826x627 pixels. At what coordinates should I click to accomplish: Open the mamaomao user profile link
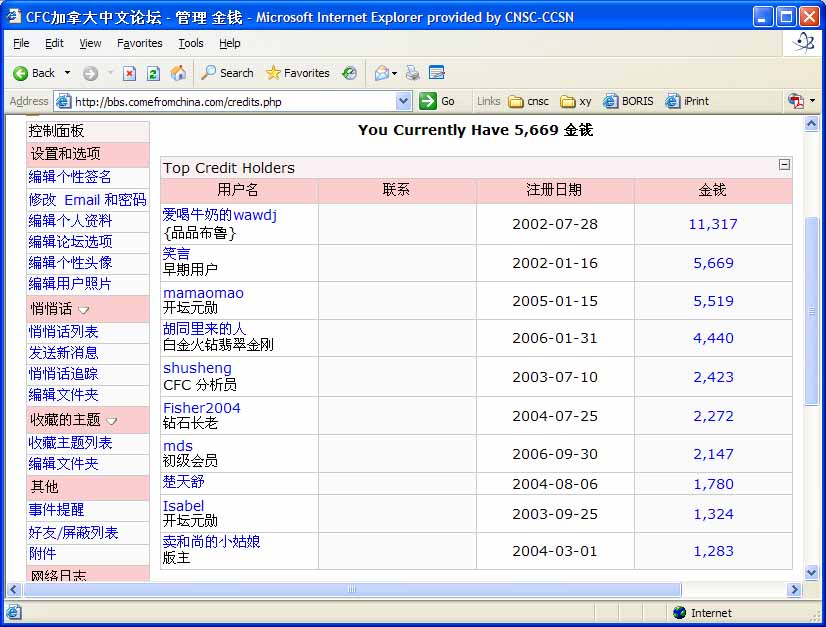coord(203,293)
